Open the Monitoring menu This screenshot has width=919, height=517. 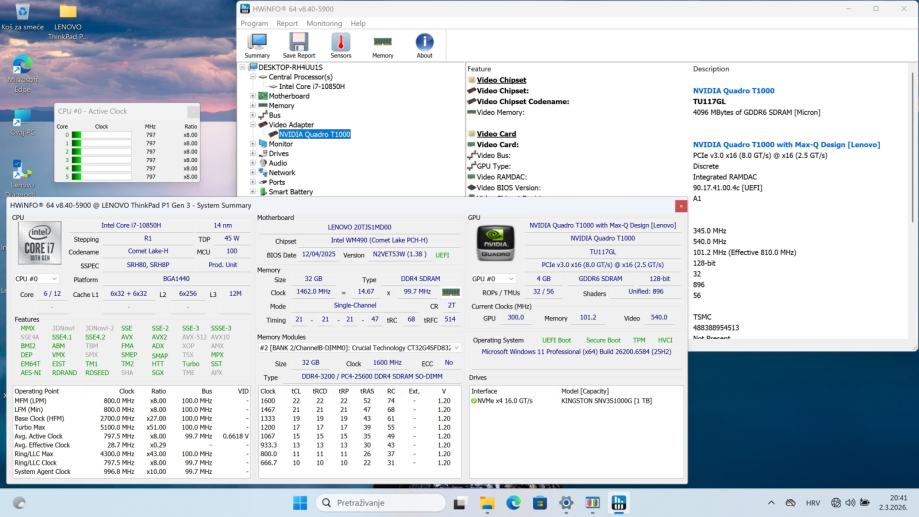pyautogui.click(x=323, y=23)
